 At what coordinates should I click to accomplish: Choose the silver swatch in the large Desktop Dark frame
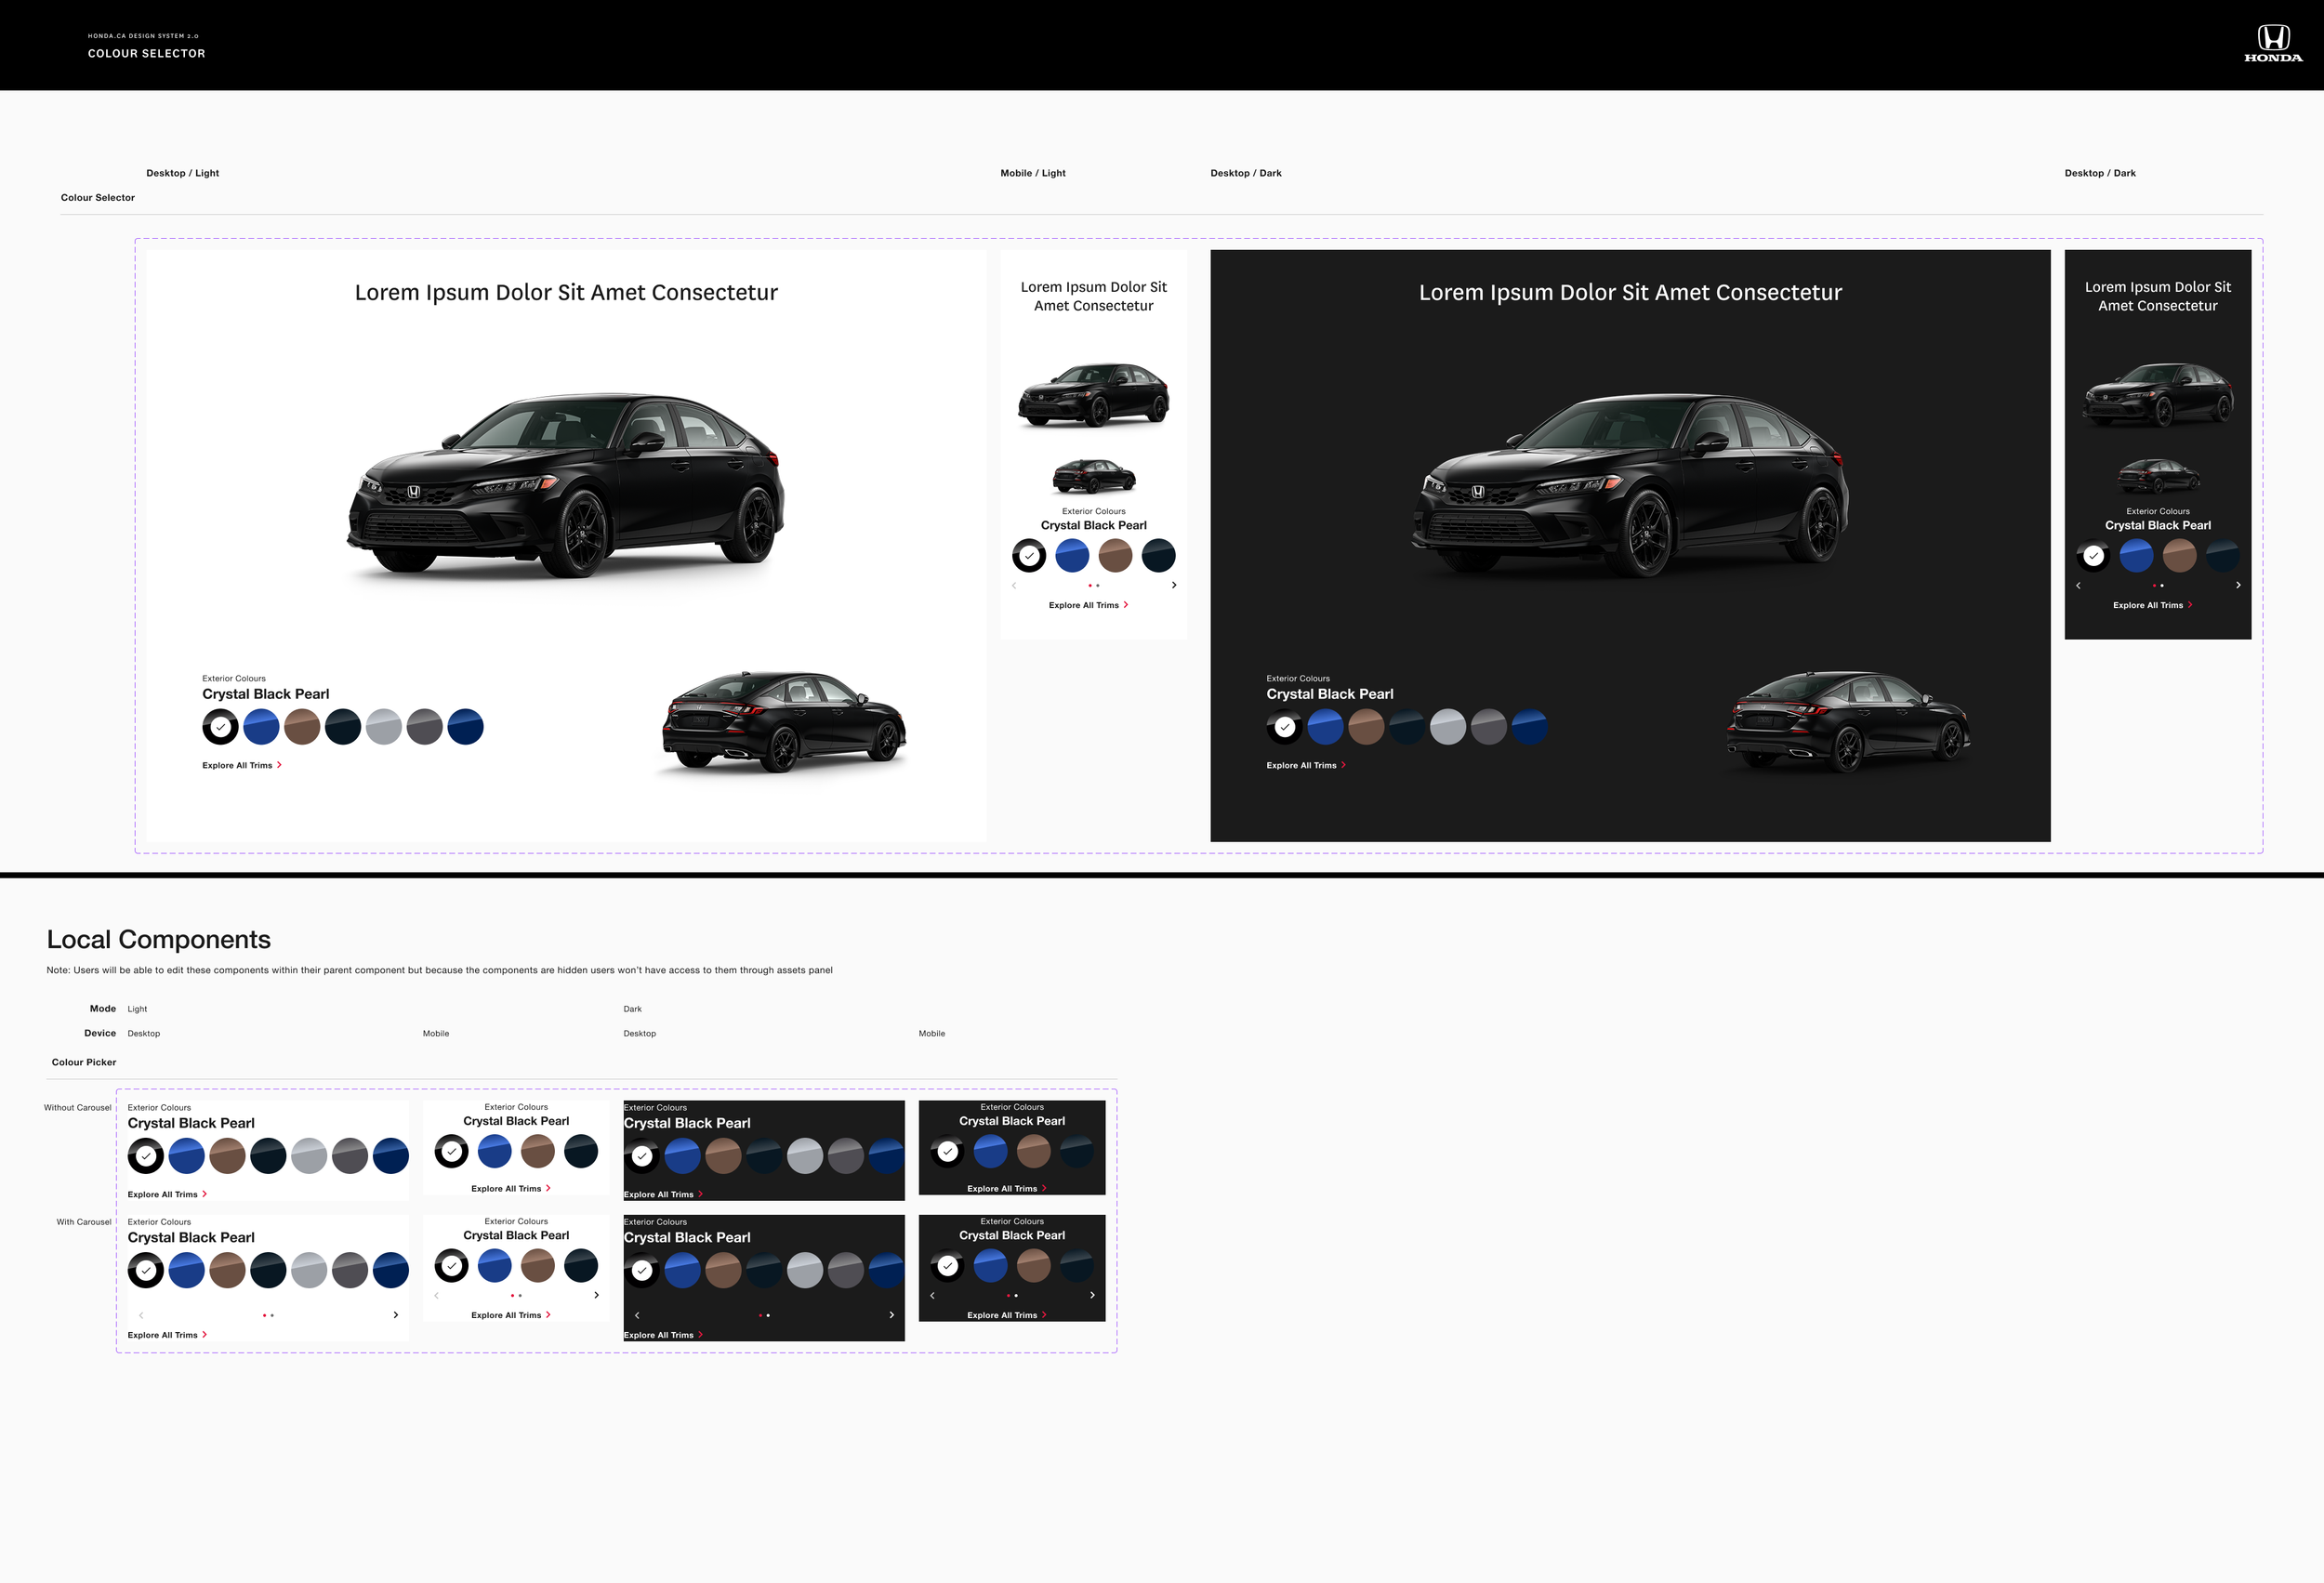1449,727
